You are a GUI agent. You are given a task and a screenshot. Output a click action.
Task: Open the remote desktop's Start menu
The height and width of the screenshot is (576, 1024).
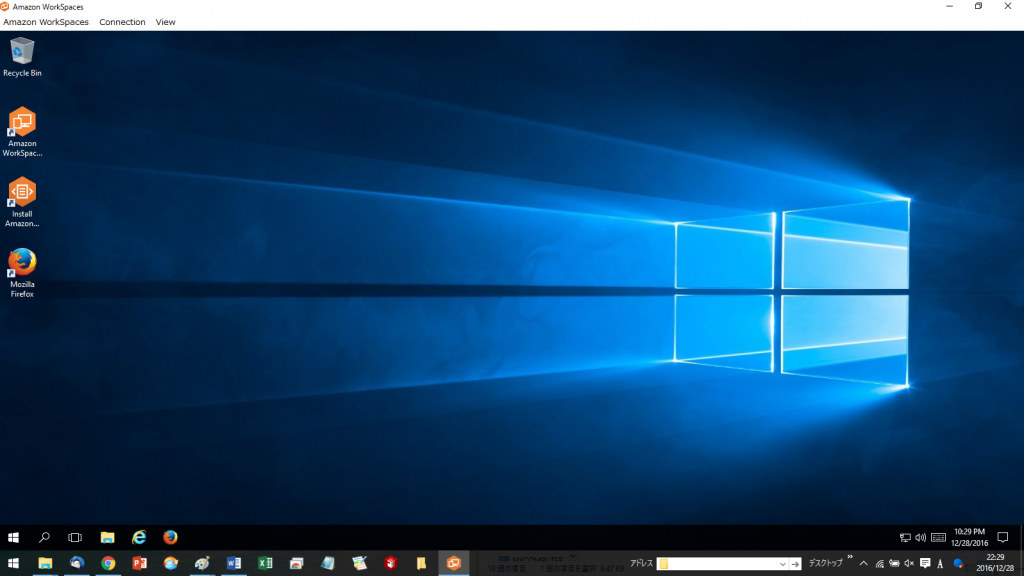coord(13,537)
